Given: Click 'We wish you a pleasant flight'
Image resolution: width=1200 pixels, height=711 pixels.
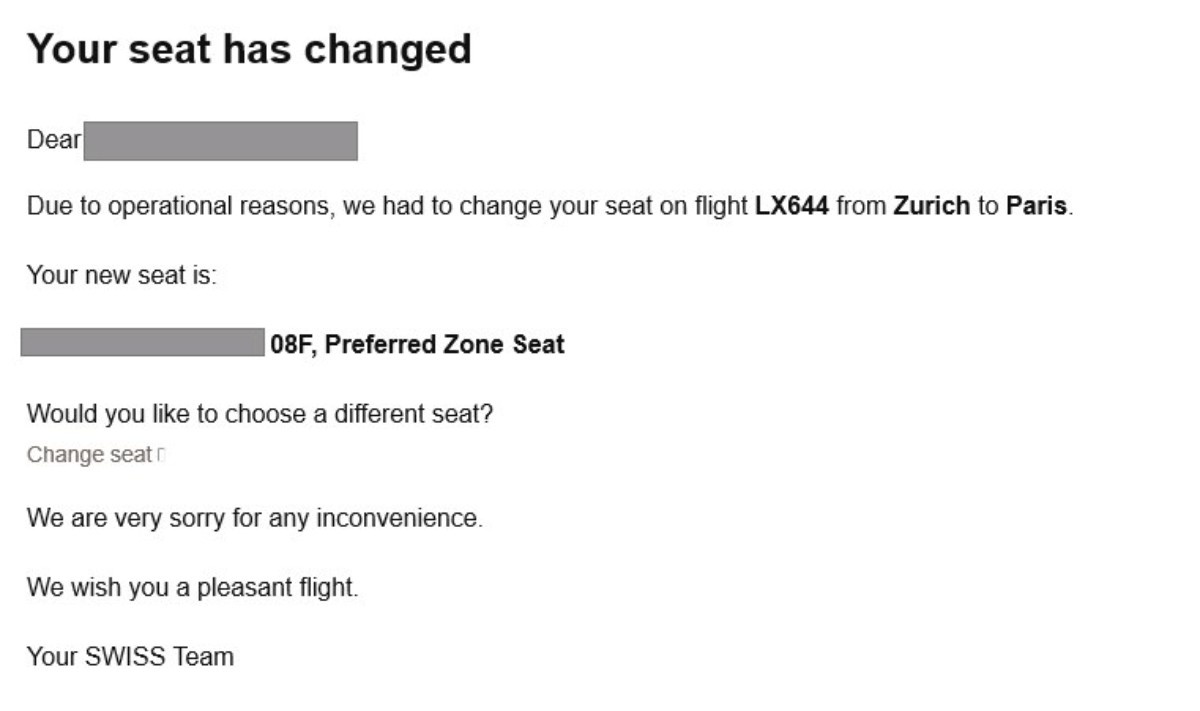Looking at the screenshot, I should coord(192,587).
